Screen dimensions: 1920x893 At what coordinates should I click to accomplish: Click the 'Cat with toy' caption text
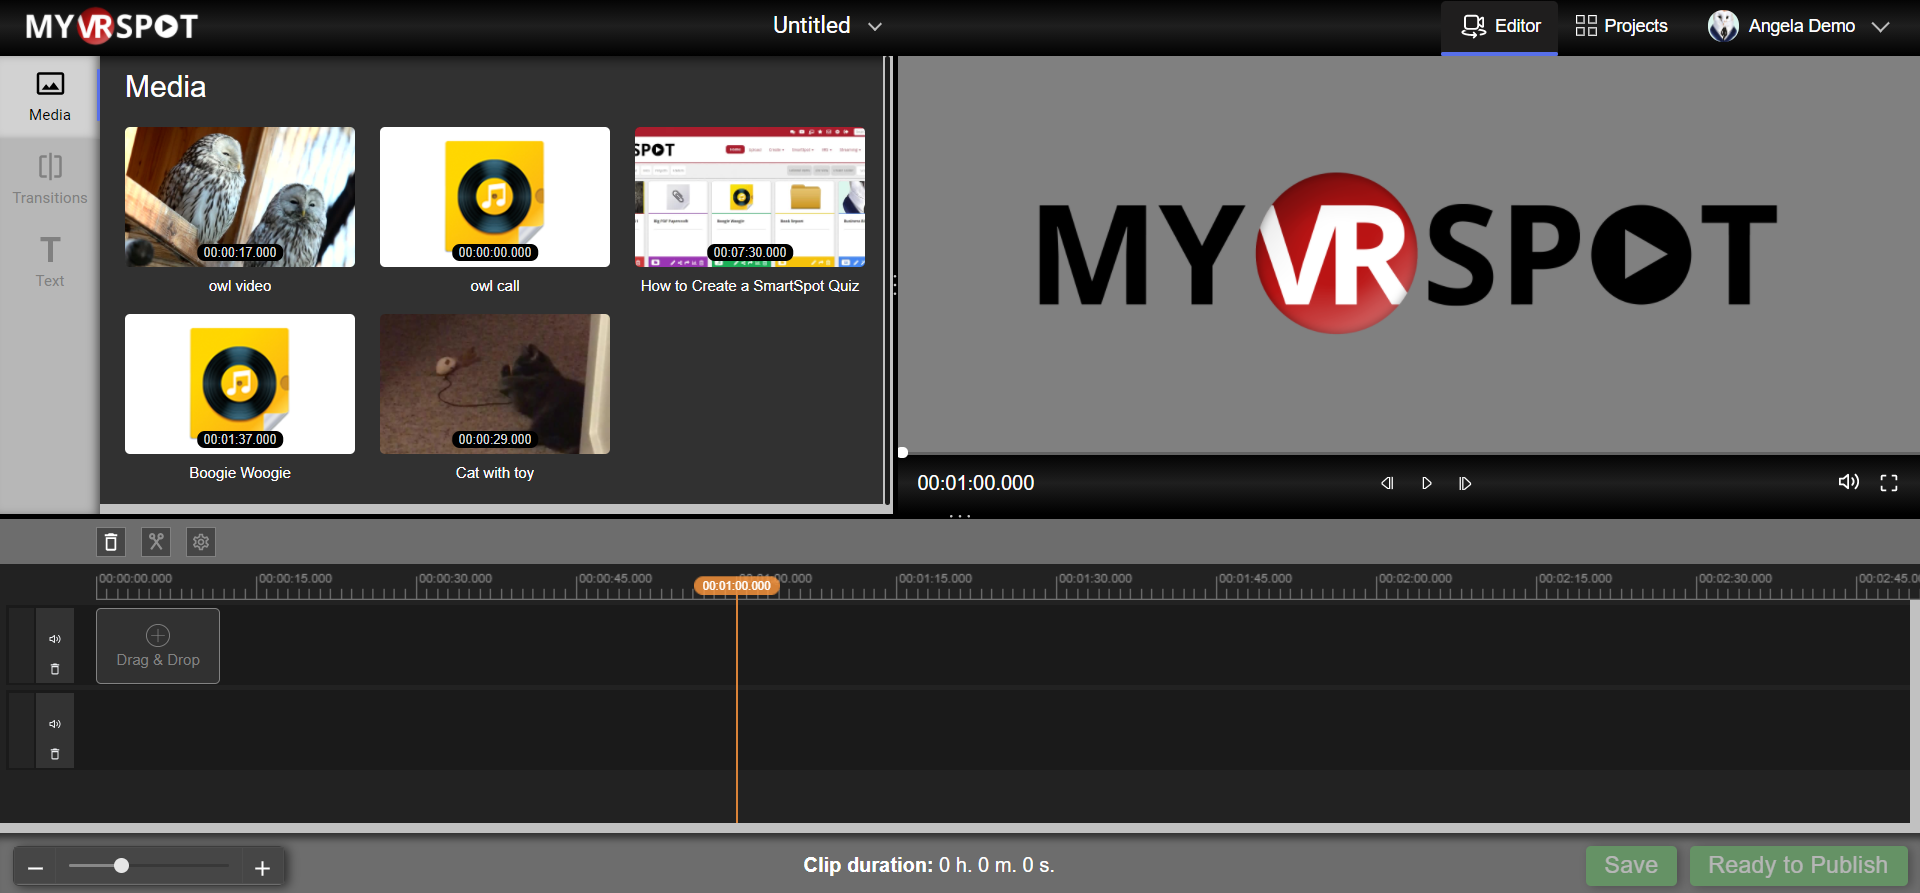495,473
